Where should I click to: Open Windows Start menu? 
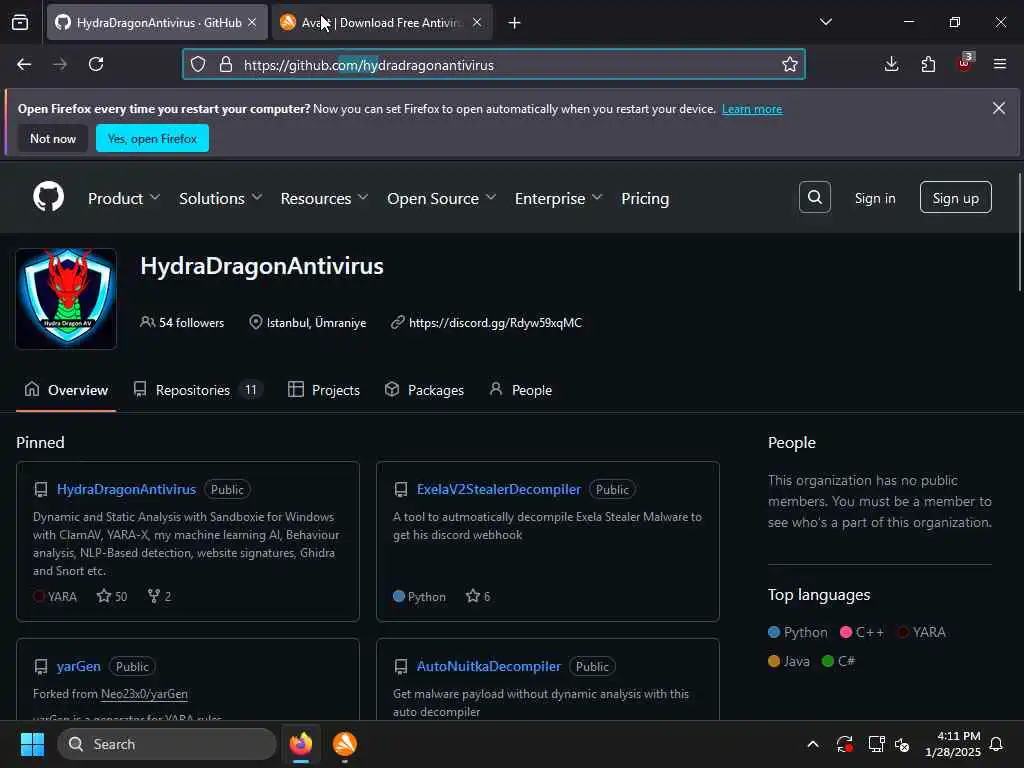pos(32,744)
